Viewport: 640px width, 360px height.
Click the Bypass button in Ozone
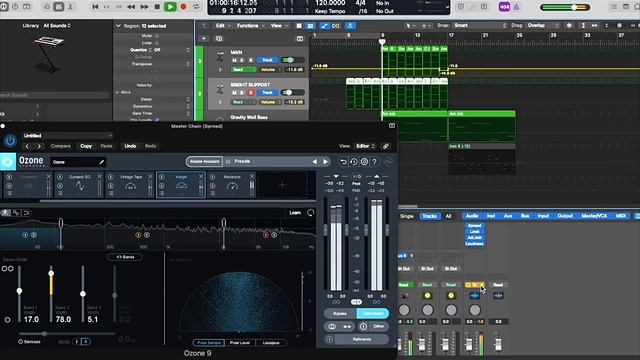coord(340,313)
